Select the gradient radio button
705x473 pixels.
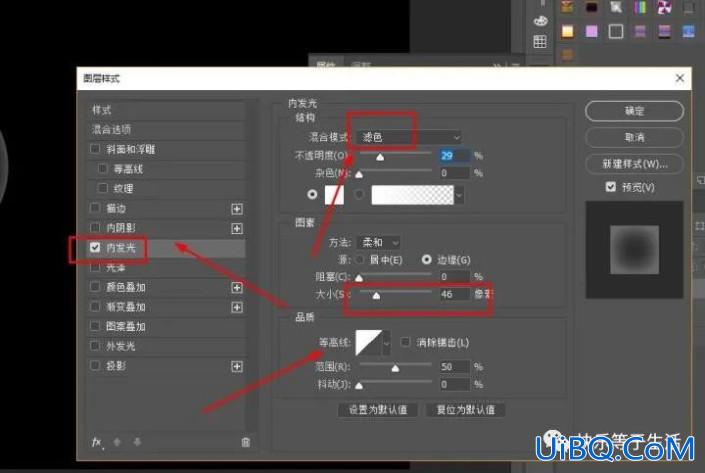pyautogui.click(x=359, y=194)
